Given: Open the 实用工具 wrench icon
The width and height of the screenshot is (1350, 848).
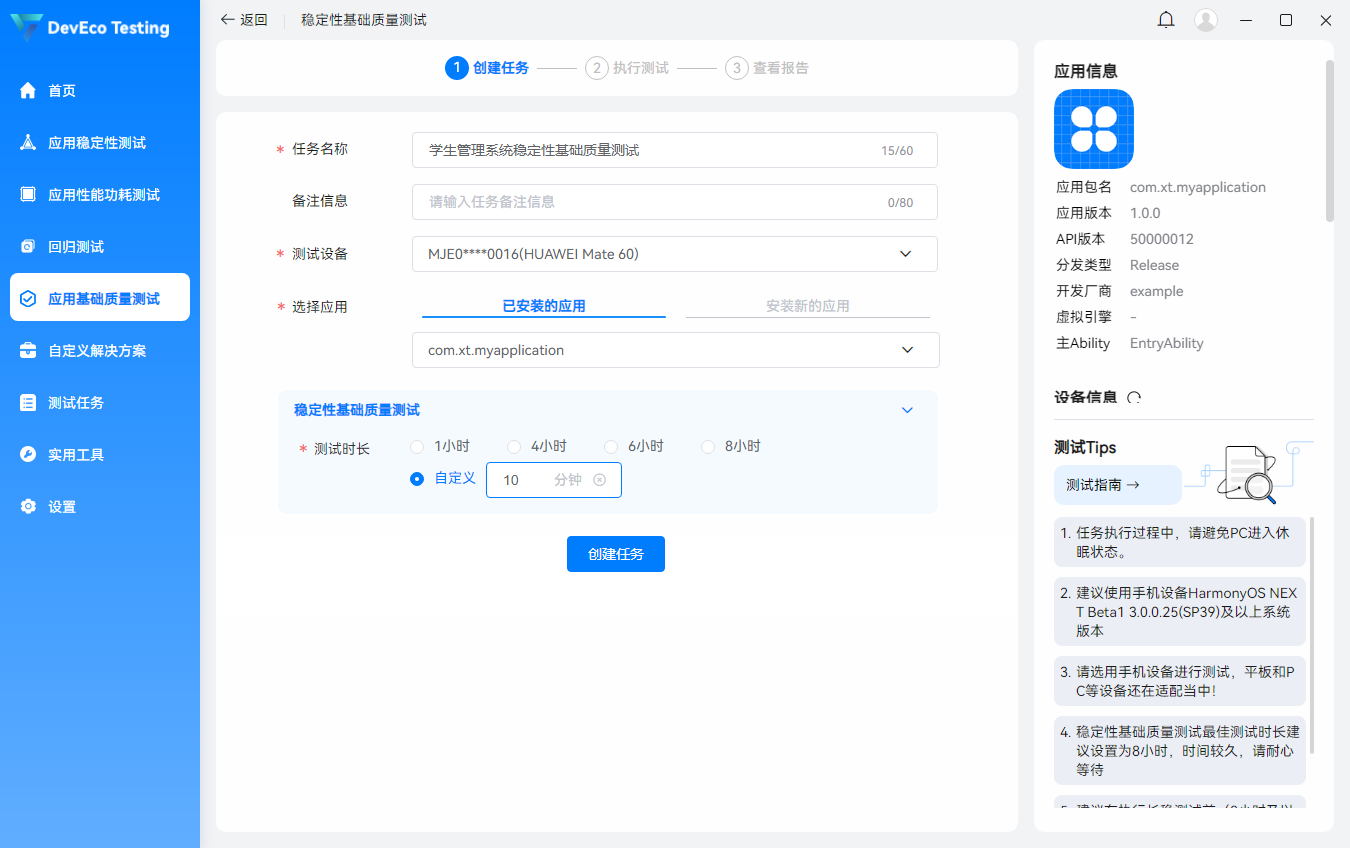Looking at the screenshot, I should coord(28,455).
